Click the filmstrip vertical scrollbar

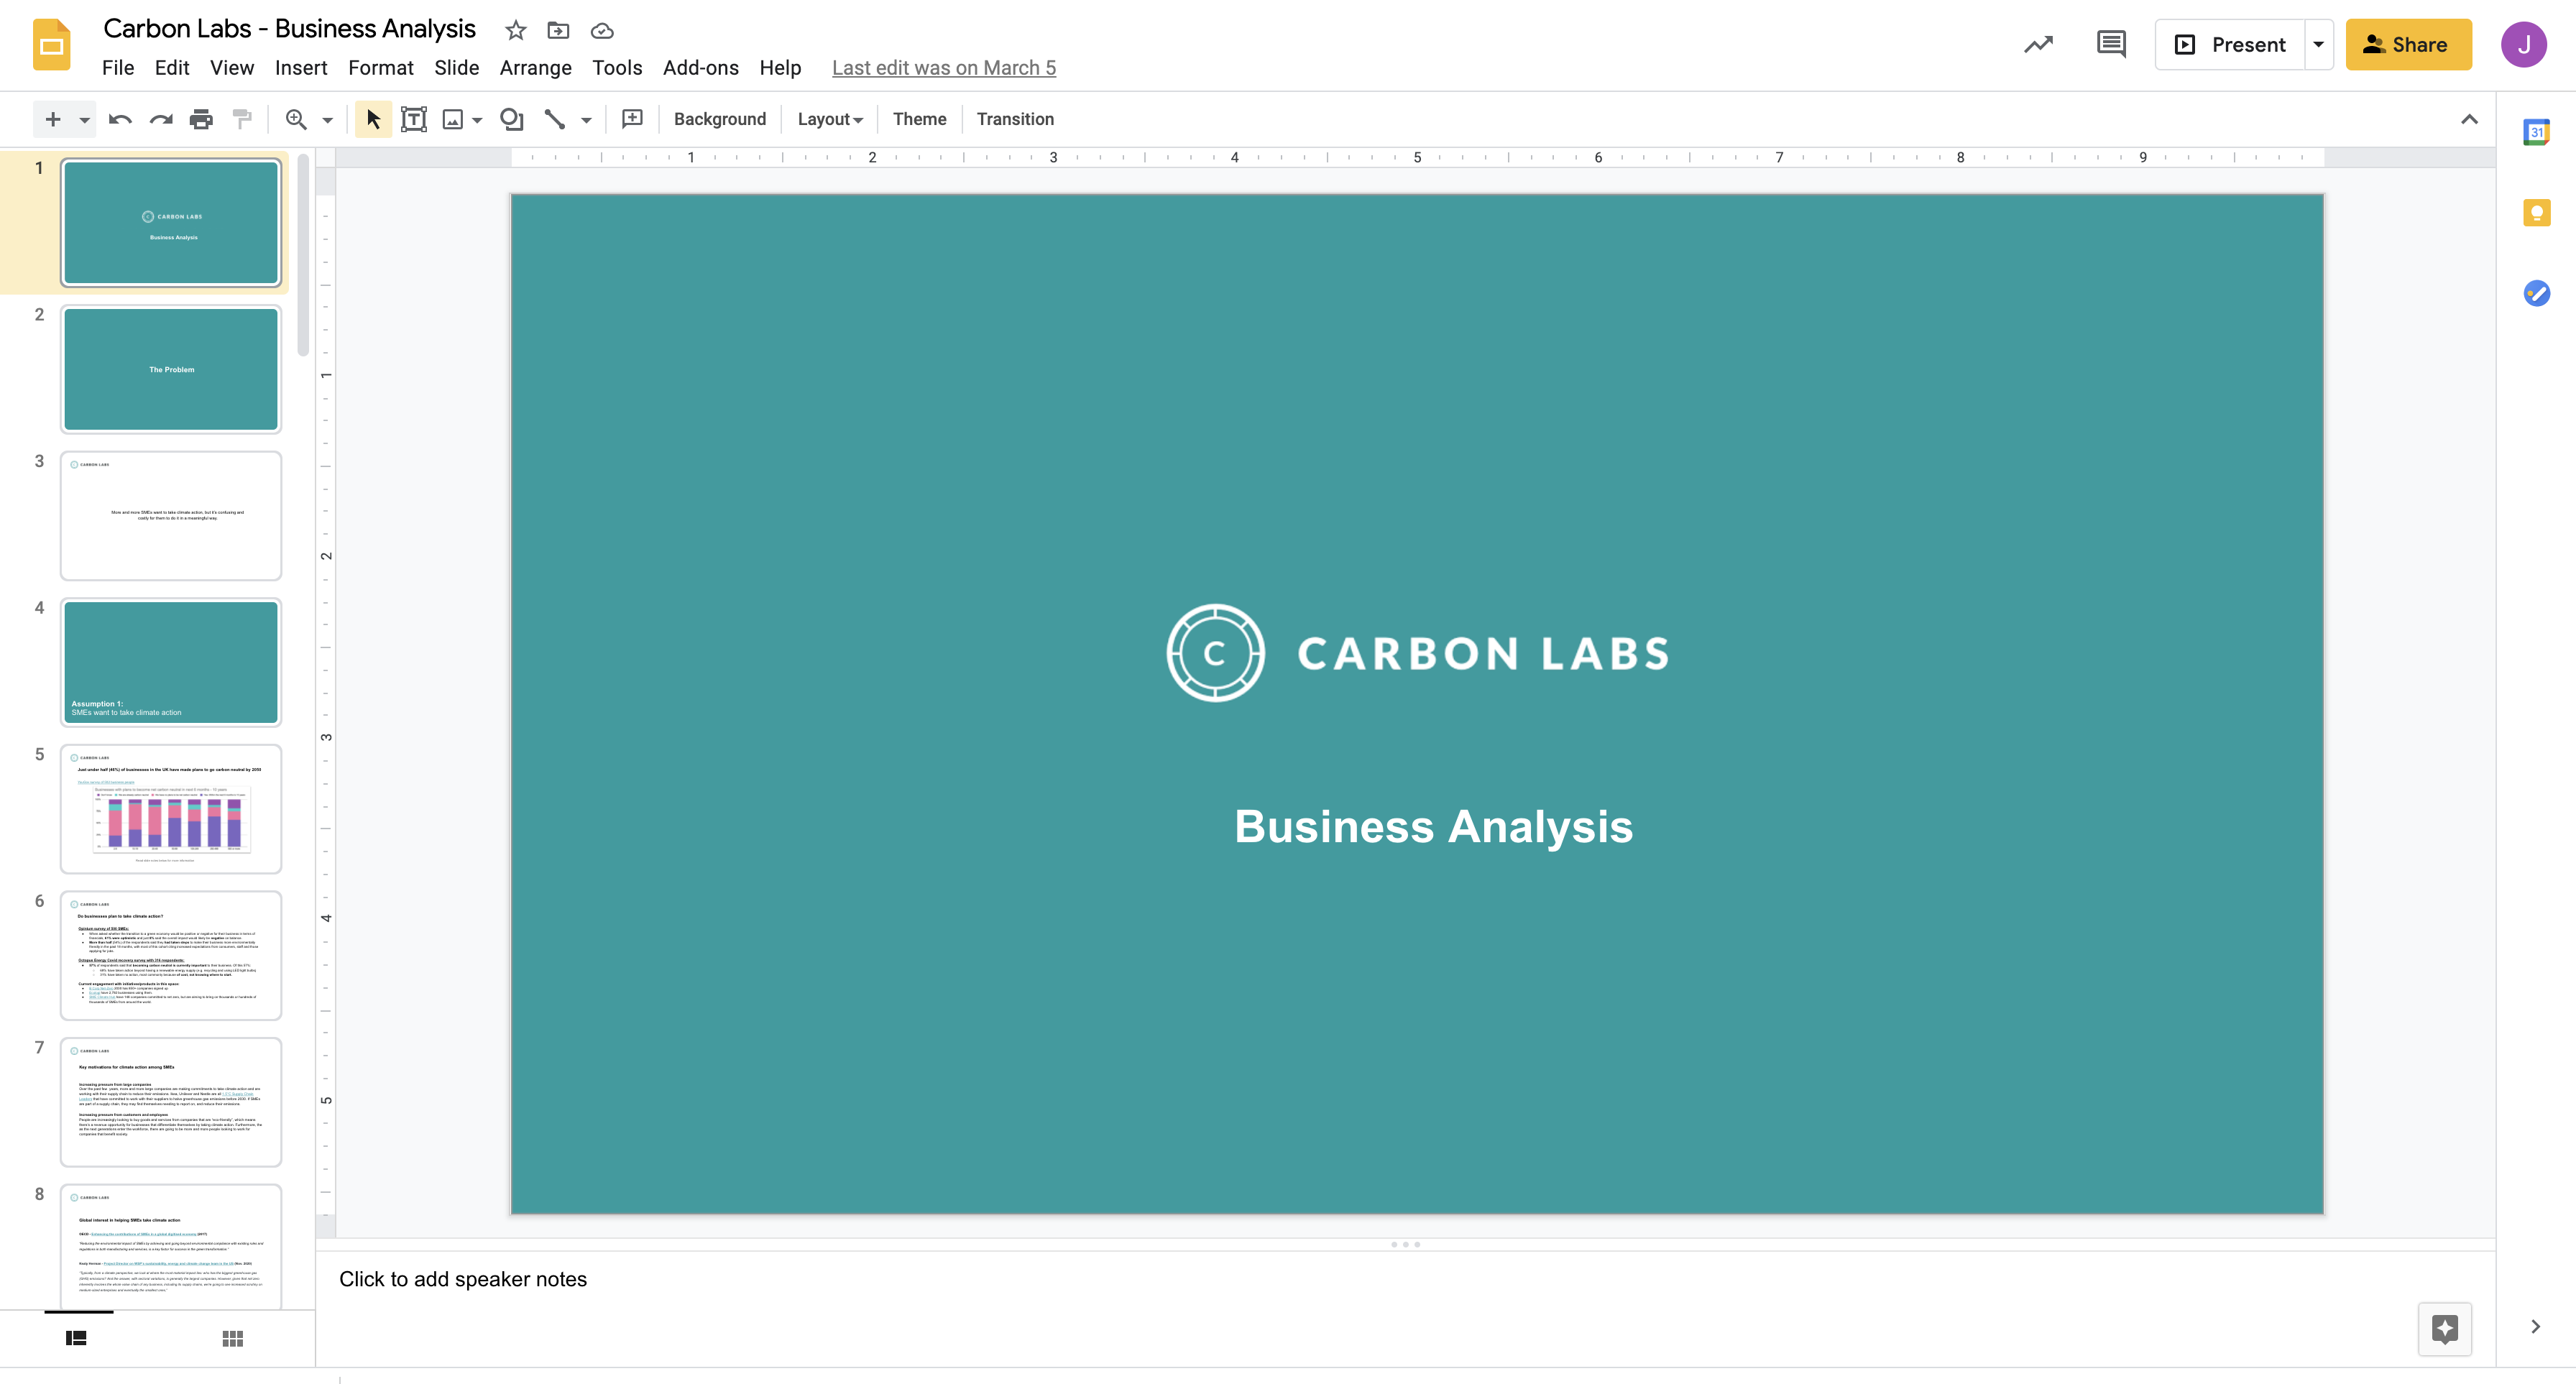303,255
